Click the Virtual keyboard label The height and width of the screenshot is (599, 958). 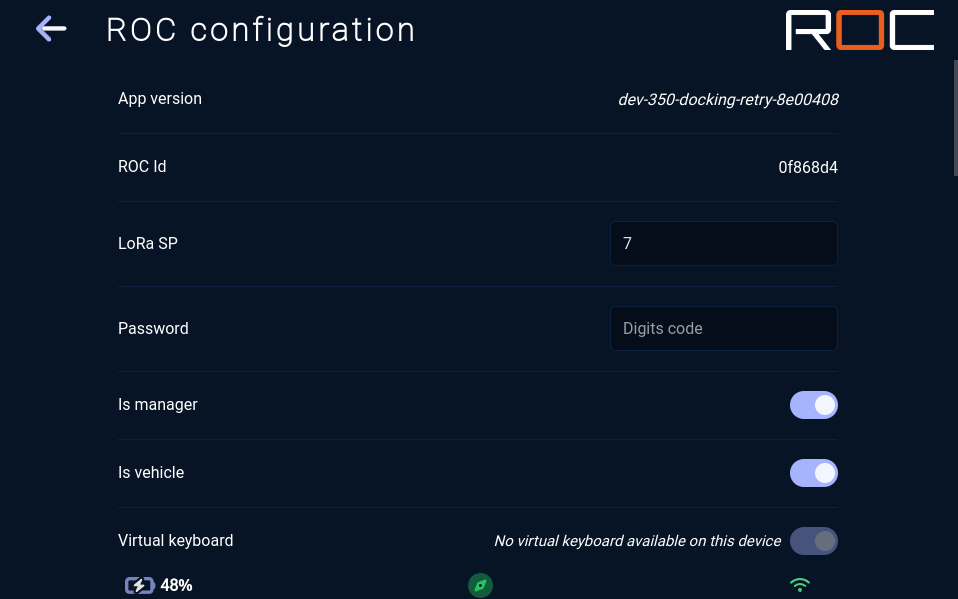[175, 540]
